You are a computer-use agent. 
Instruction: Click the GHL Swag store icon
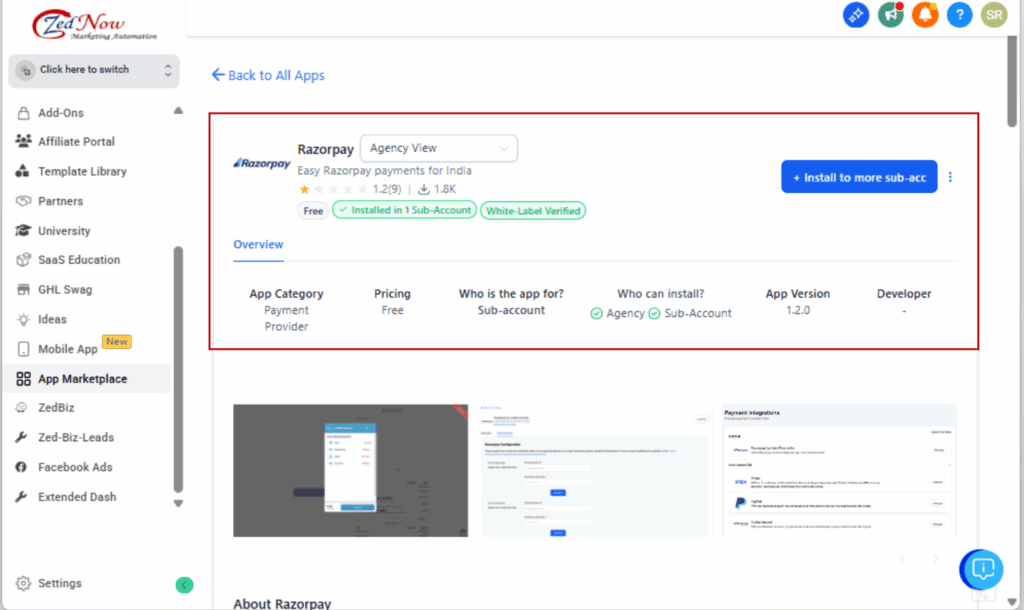(x=24, y=289)
